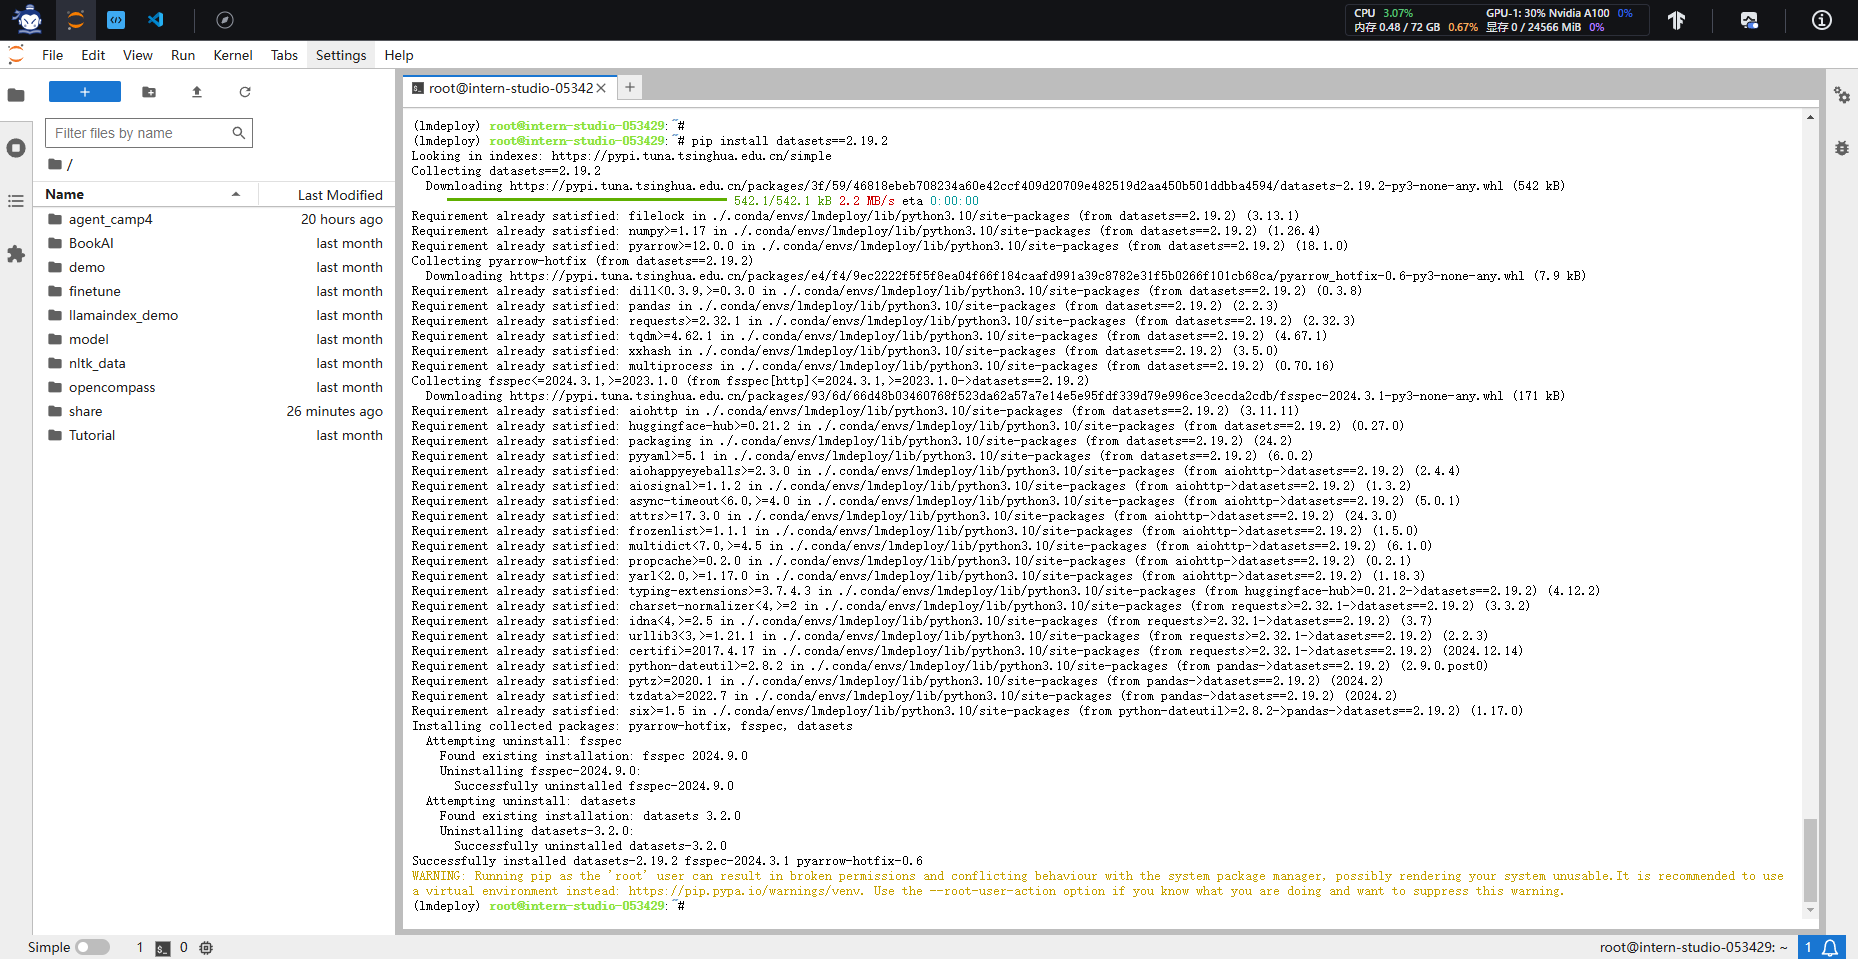This screenshot has width=1858, height=959.
Task: Open the debugger bug icon panel
Action: (1842, 148)
